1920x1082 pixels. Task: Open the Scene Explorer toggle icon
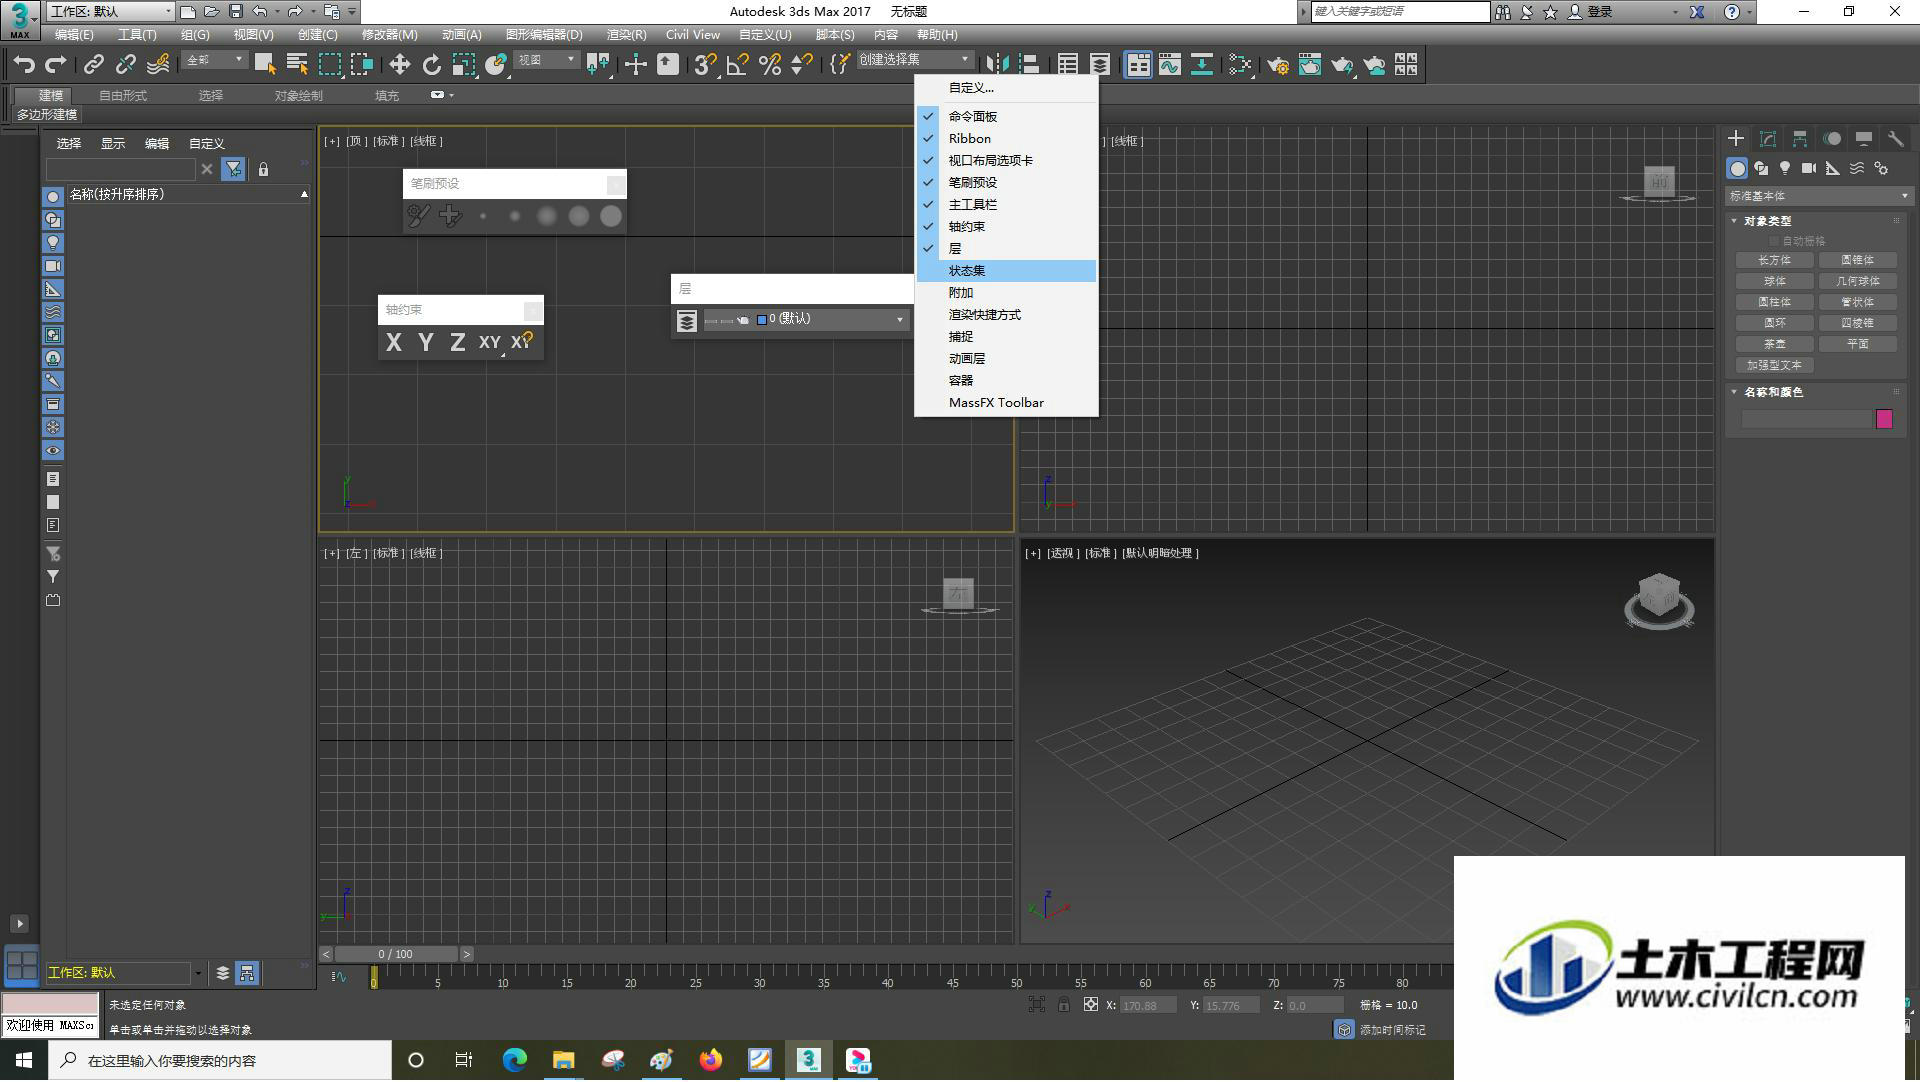pyautogui.click(x=1068, y=65)
